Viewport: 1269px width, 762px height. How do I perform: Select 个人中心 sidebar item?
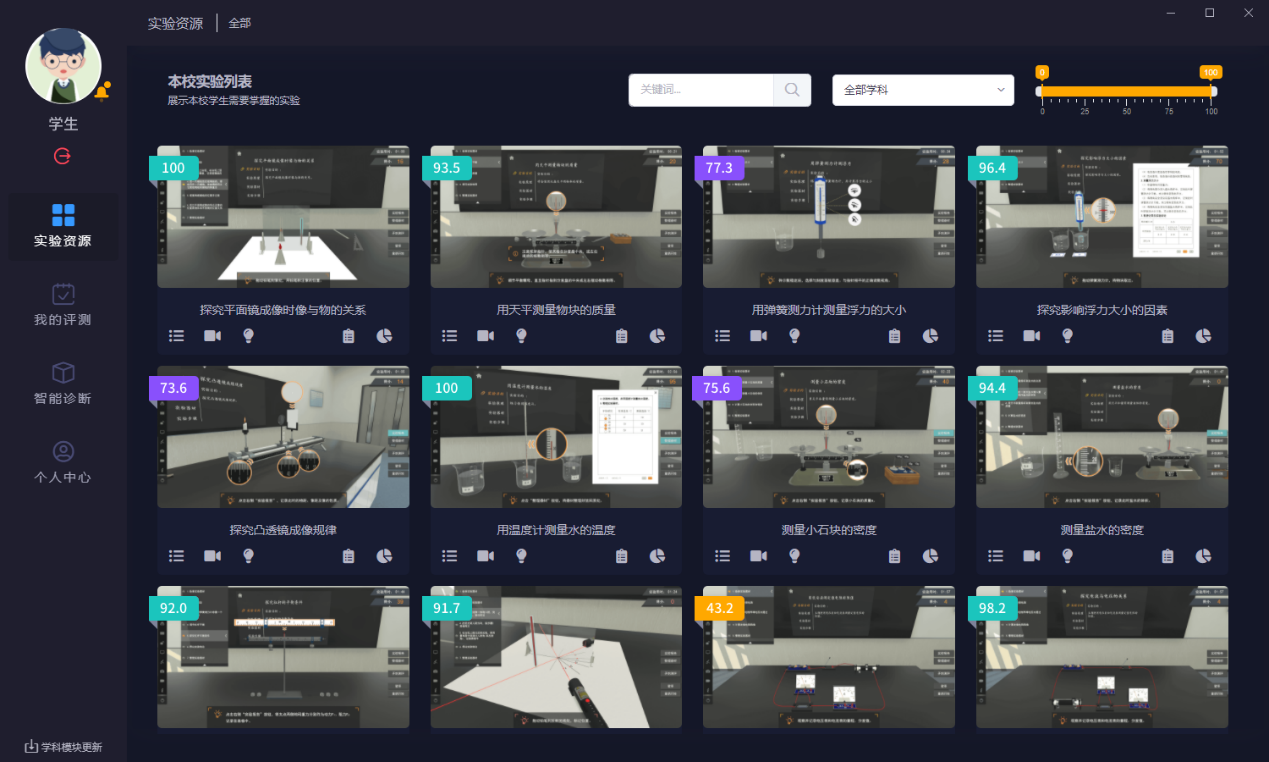point(63,462)
